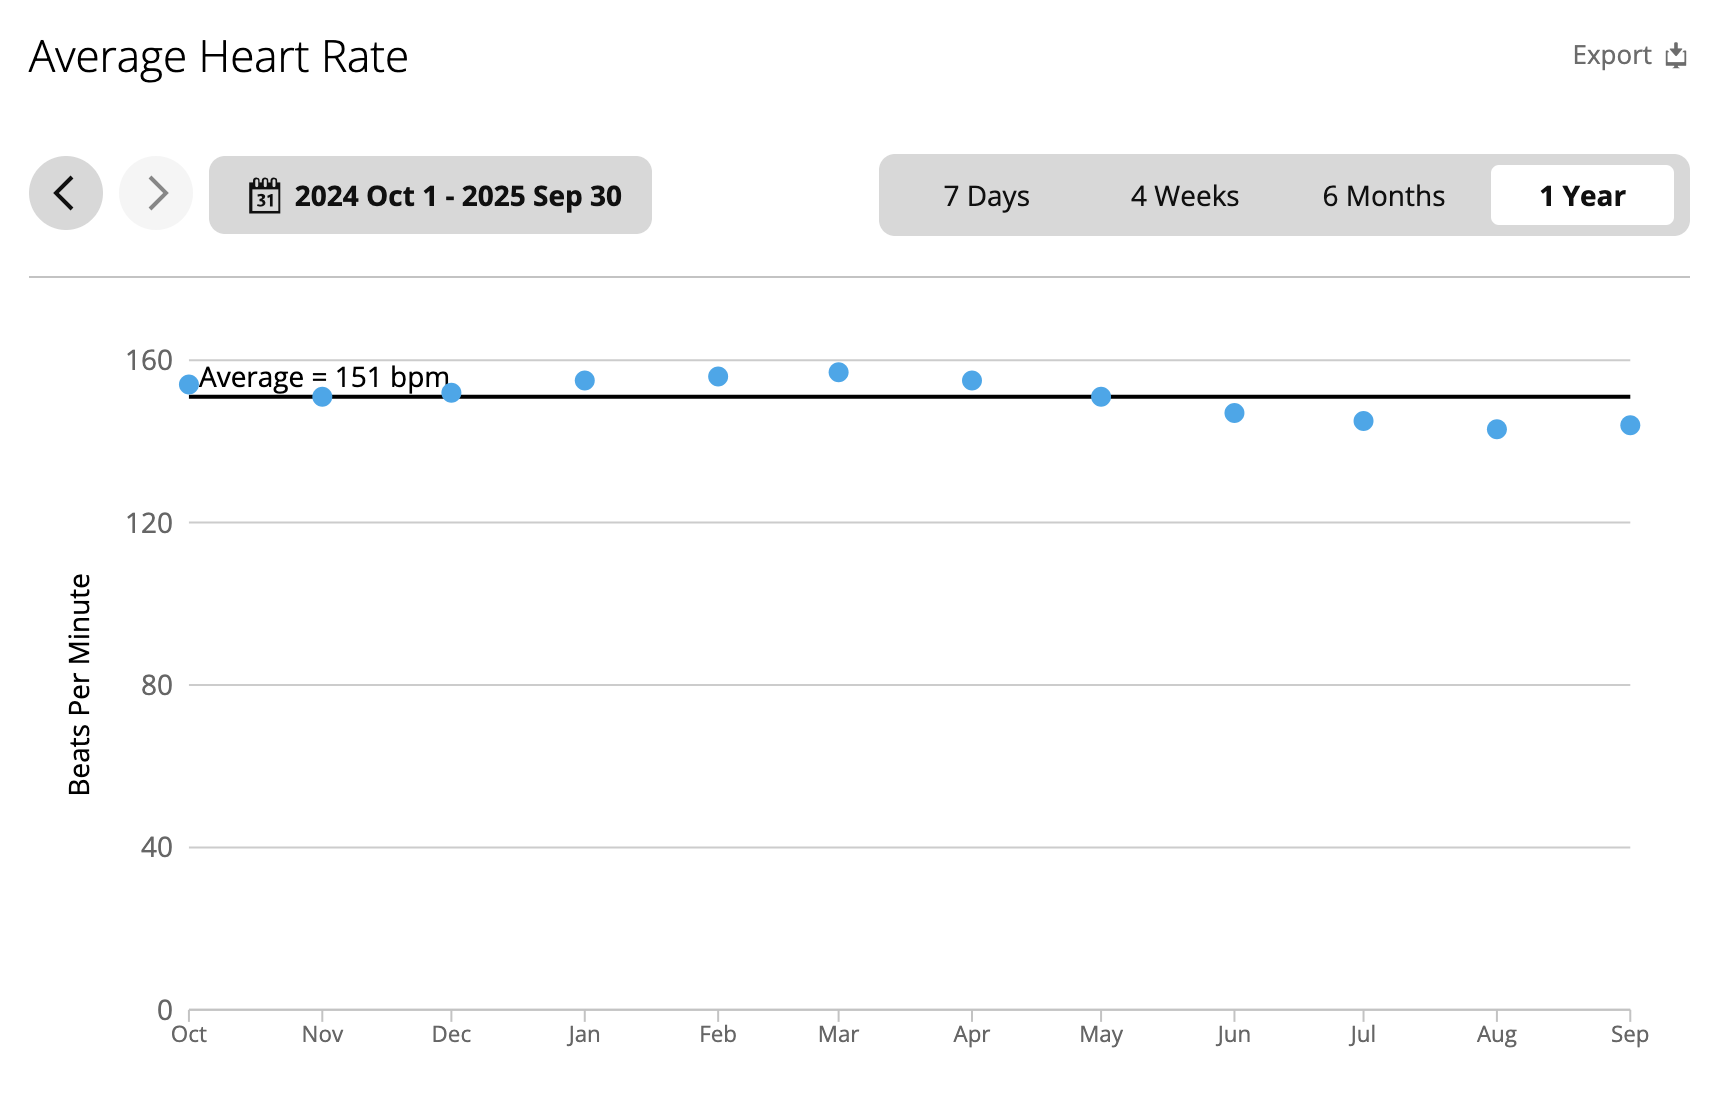1726x1096 pixels.
Task: Click the May data point
Action: [x=1101, y=397]
